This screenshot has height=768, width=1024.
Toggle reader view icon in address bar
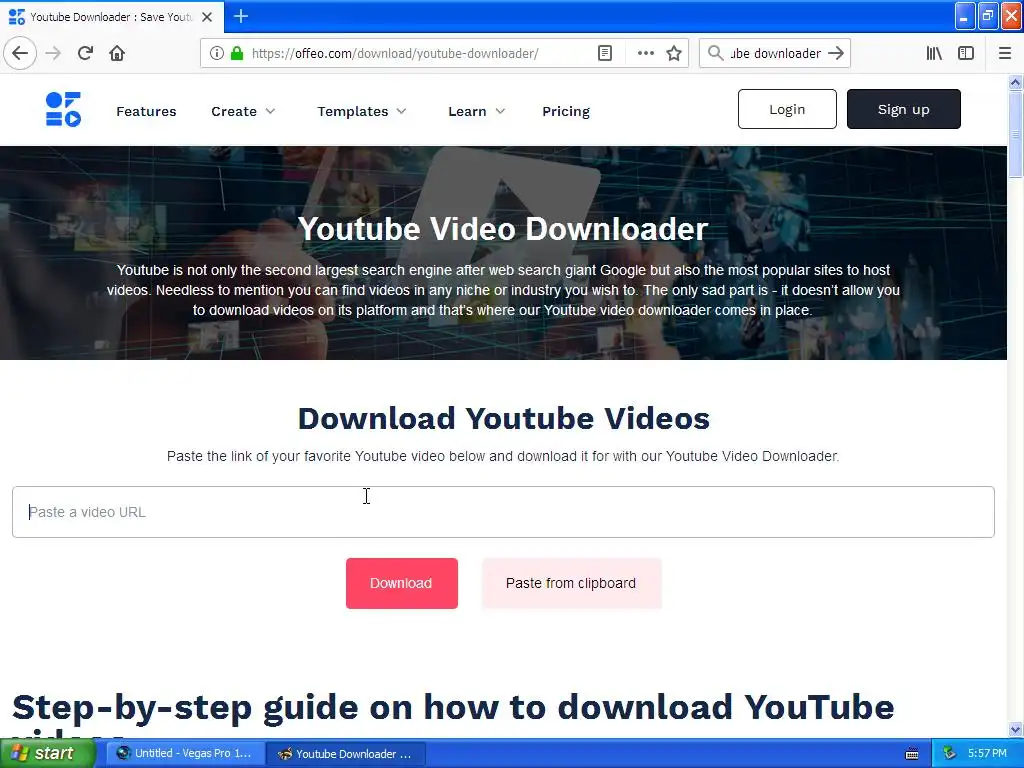click(x=605, y=53)
